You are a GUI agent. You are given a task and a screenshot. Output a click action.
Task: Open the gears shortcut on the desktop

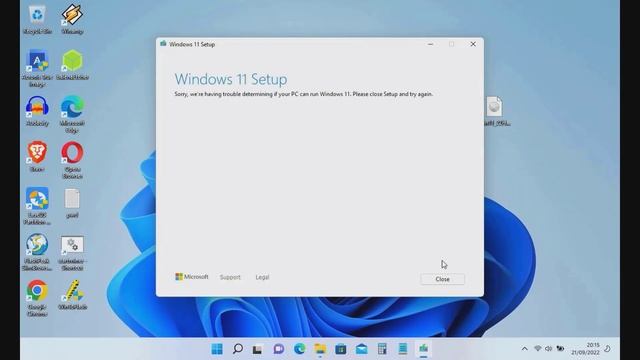(x=72, y=252)
